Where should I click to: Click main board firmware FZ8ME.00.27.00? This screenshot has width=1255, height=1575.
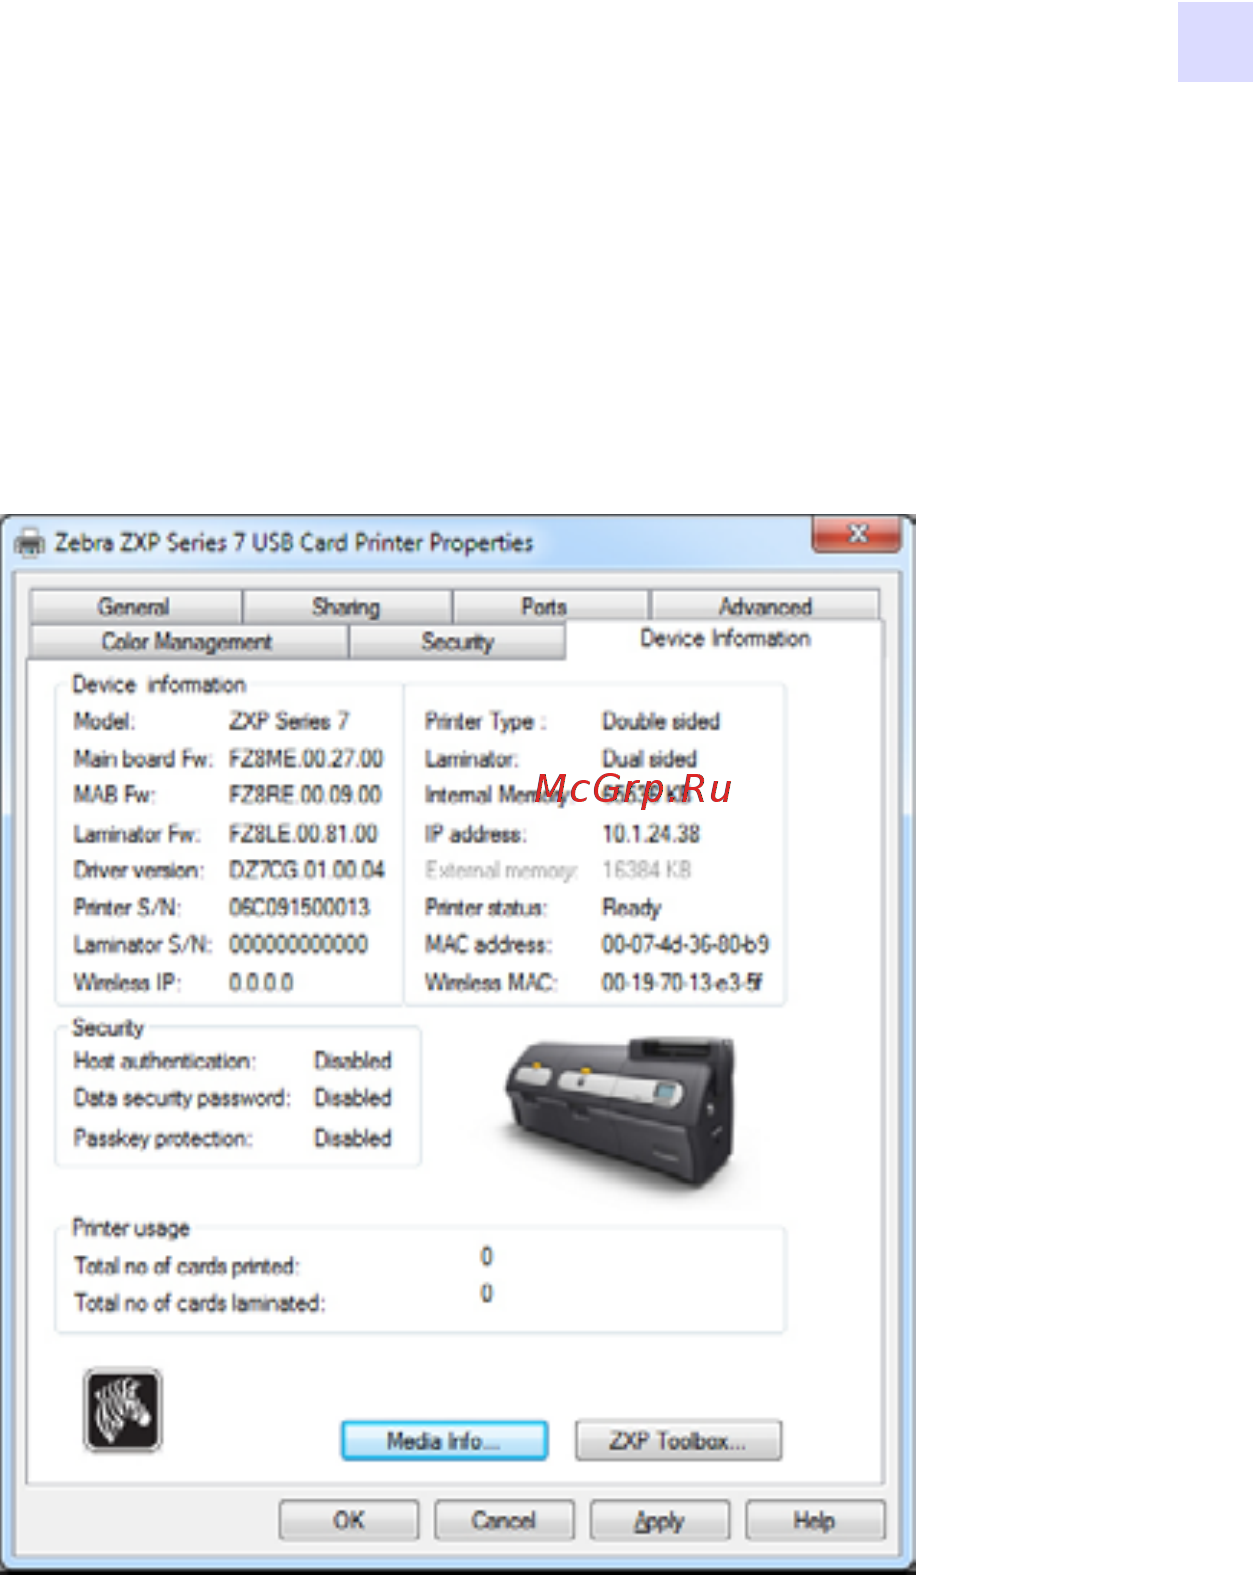[x=306, y=758]
